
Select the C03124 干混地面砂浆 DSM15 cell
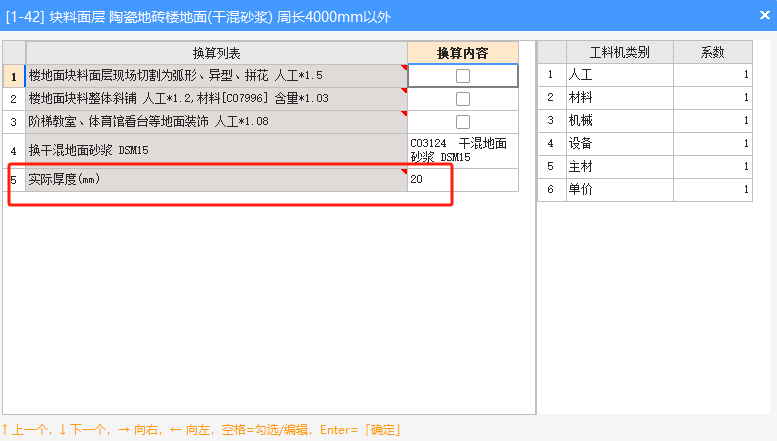click(463, 151)
